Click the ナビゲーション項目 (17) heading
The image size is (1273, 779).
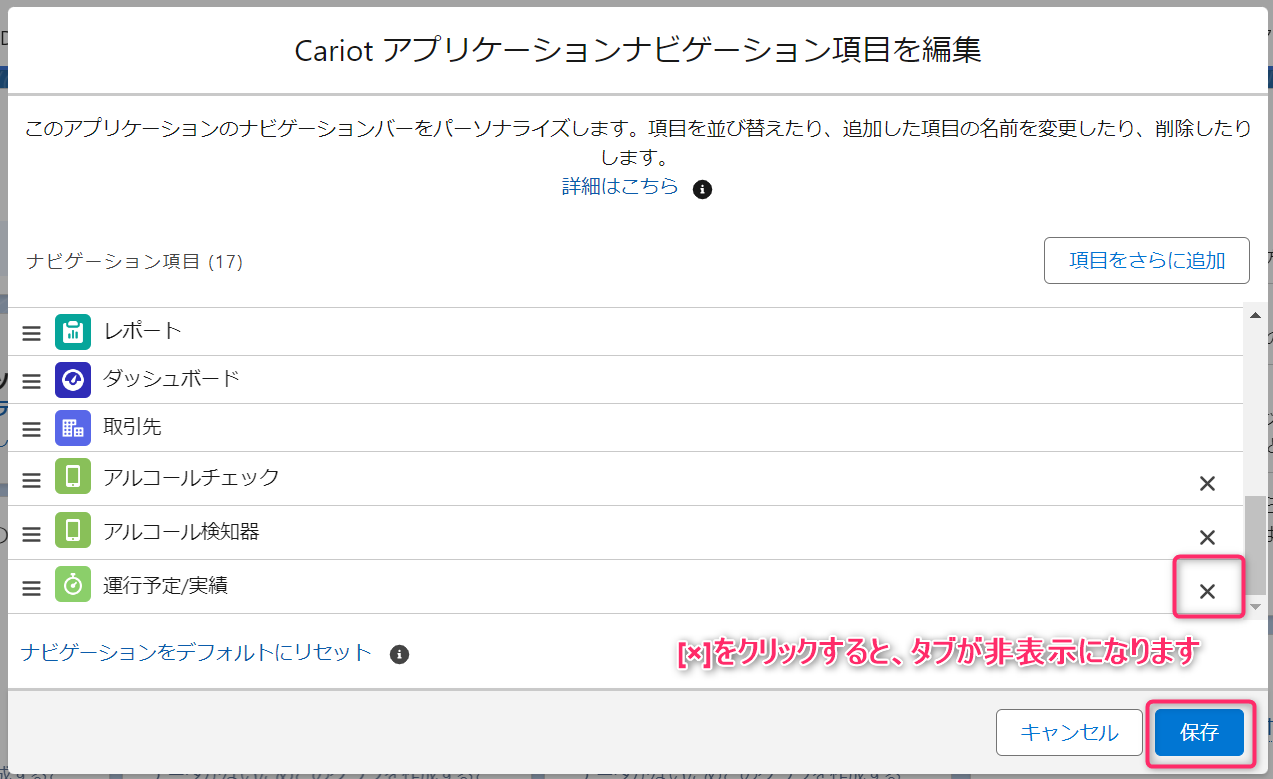point(134,261)
